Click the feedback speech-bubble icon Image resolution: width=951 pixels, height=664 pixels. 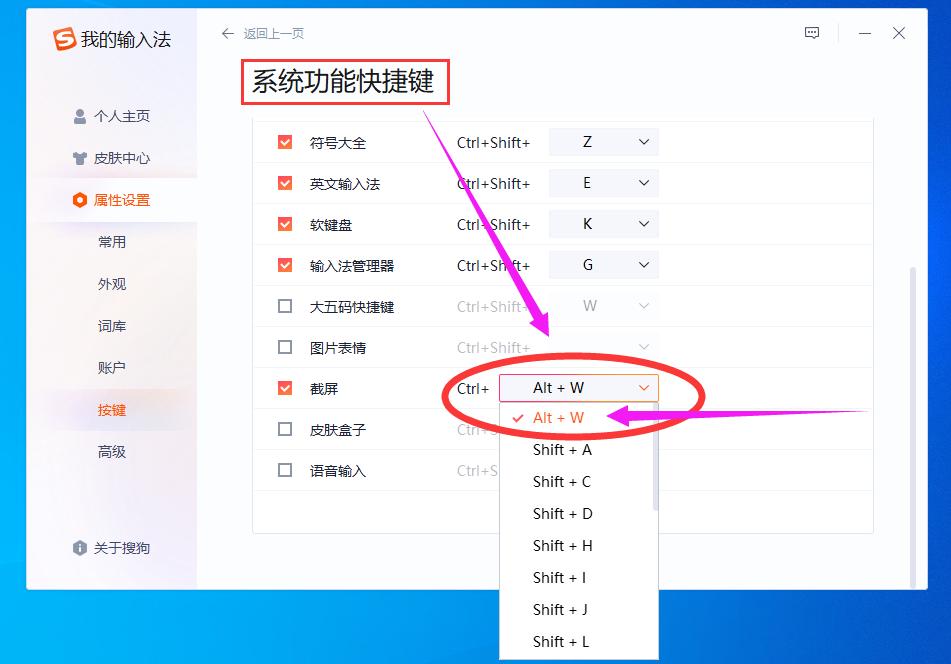[812, 33]
